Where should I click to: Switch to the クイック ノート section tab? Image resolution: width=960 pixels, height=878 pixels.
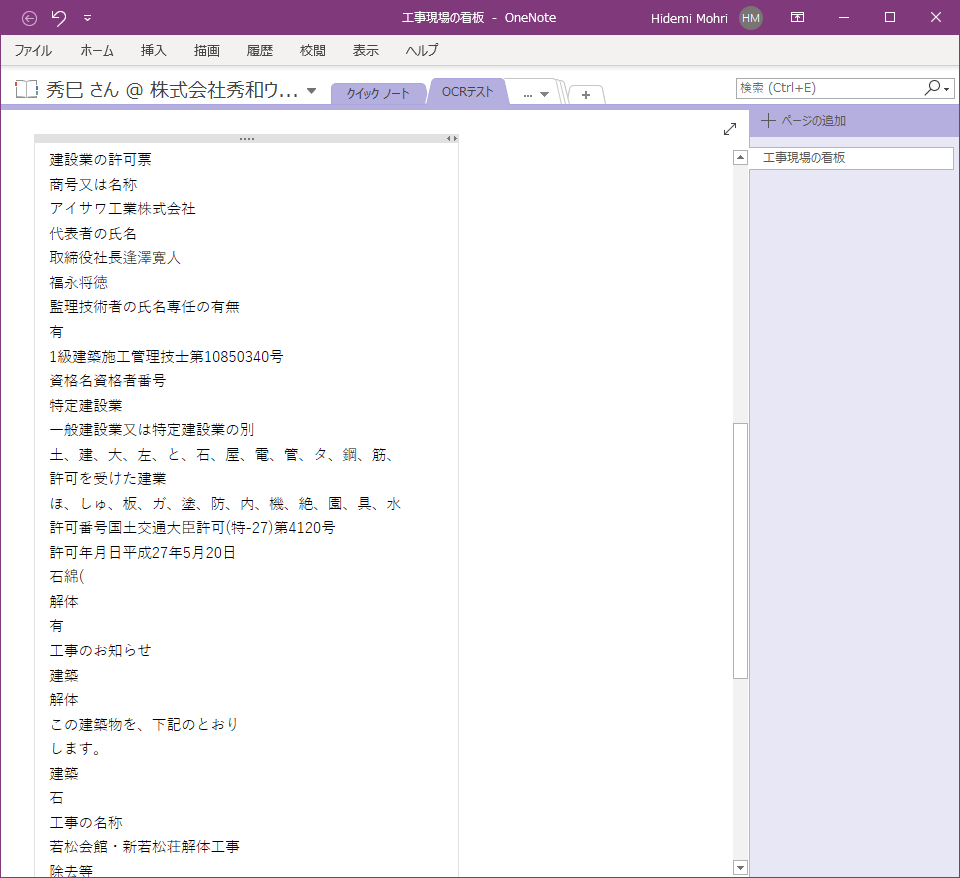coord(378,93)
